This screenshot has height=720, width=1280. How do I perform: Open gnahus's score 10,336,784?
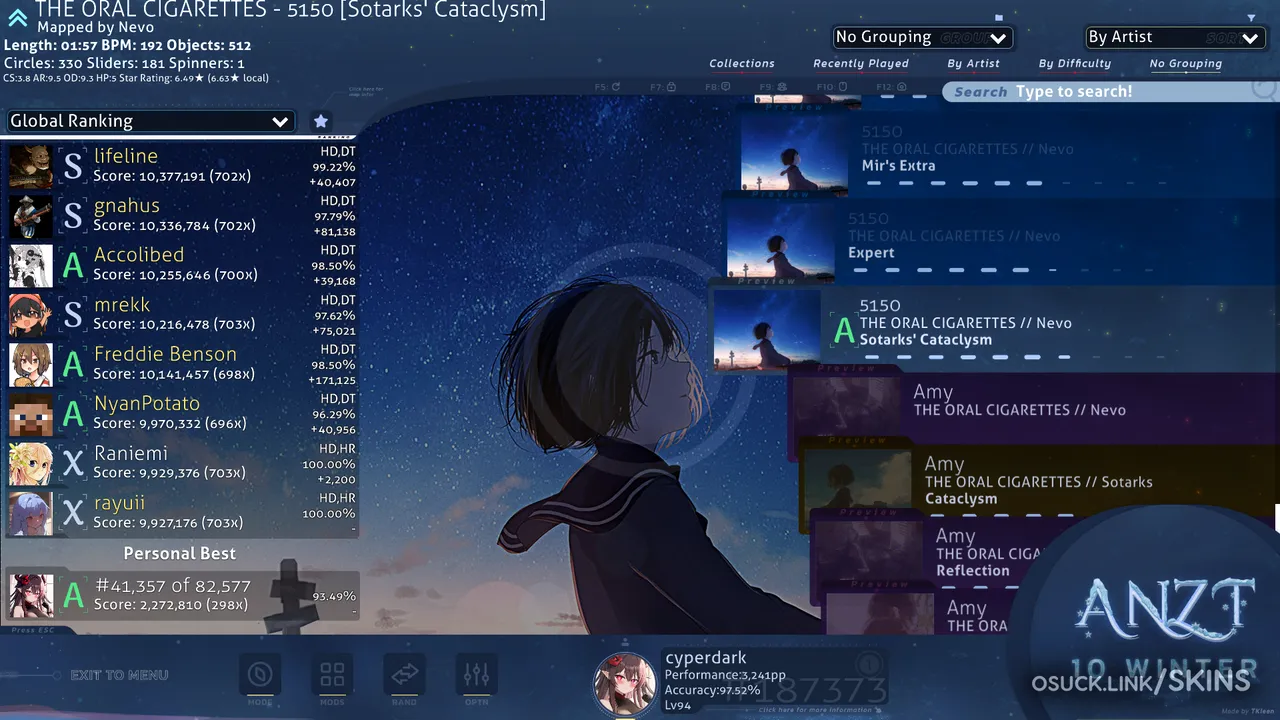181,216
